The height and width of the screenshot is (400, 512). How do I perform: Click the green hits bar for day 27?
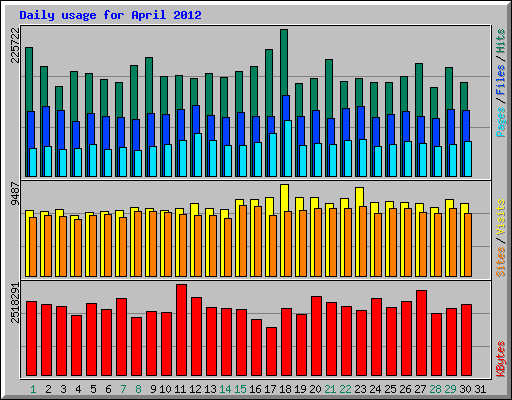tap(419, 89)
